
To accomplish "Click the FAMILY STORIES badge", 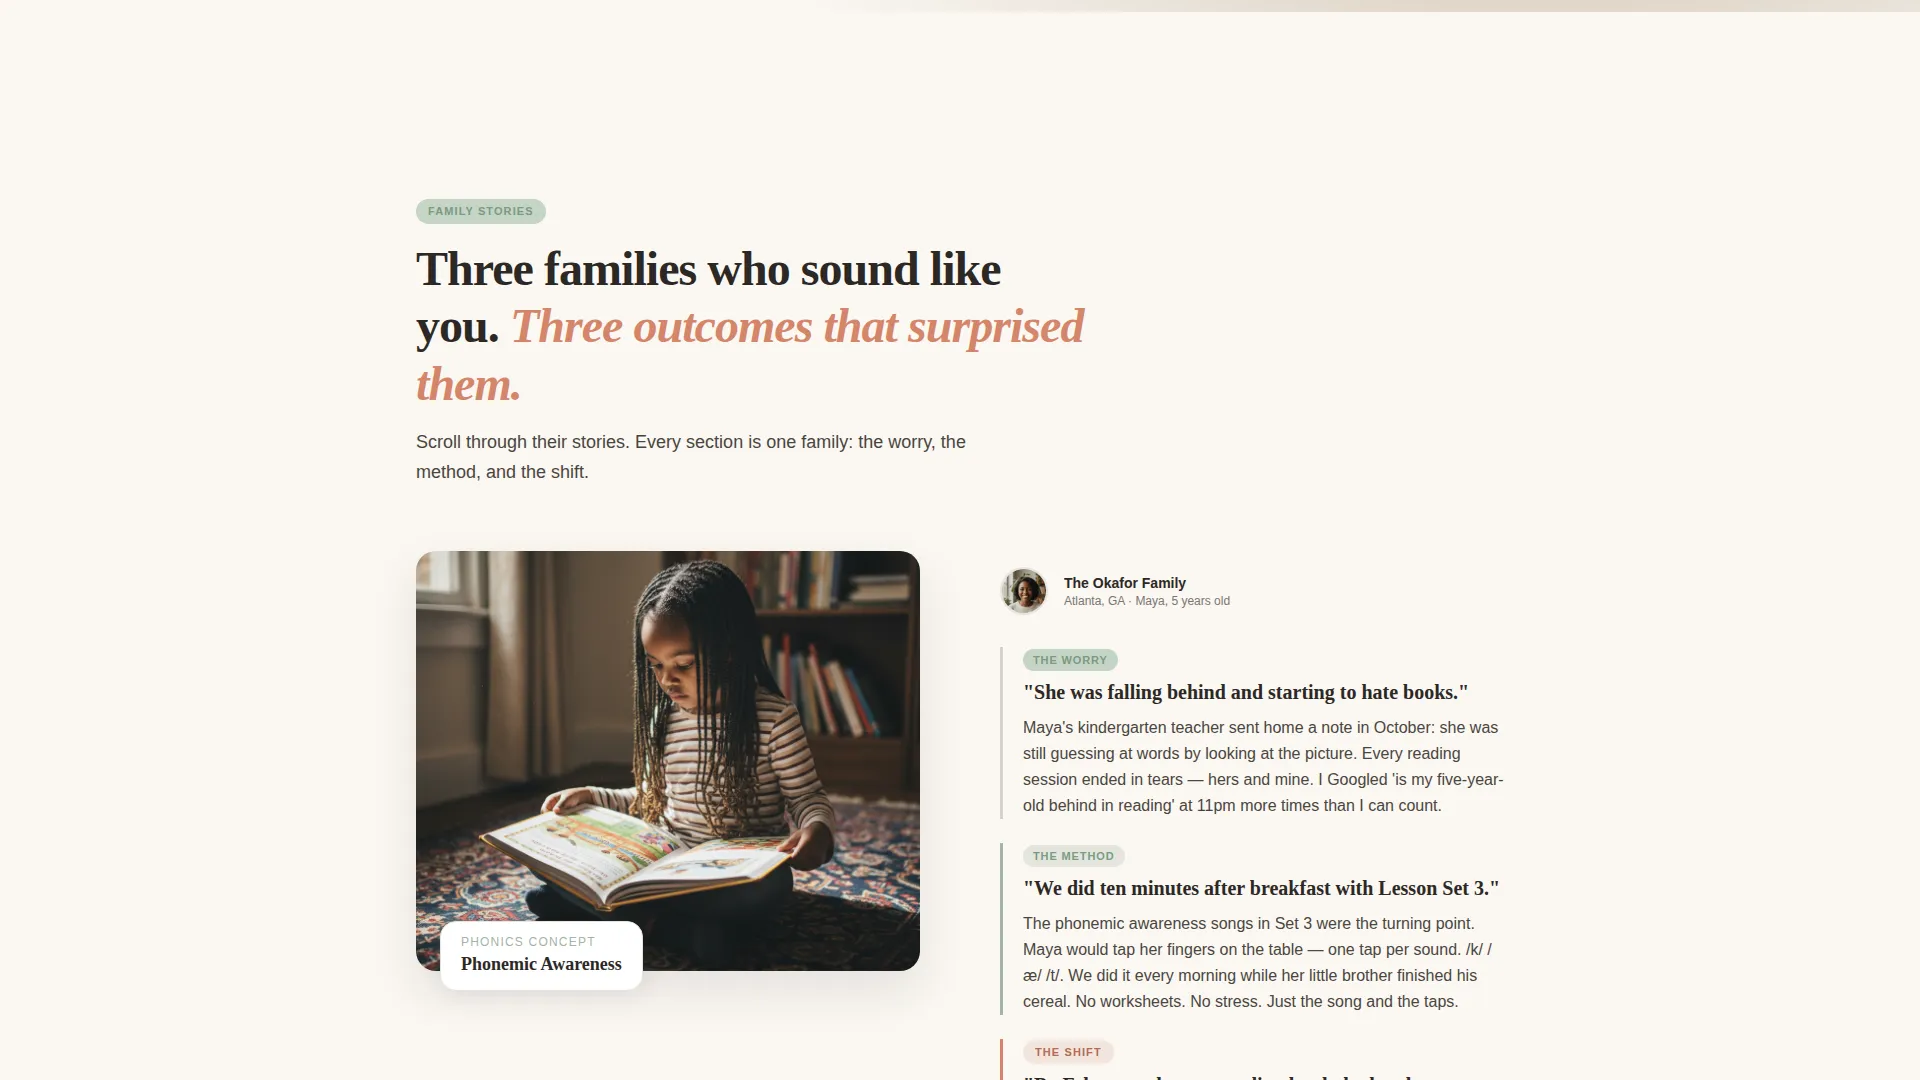I will tap(481, 211).
